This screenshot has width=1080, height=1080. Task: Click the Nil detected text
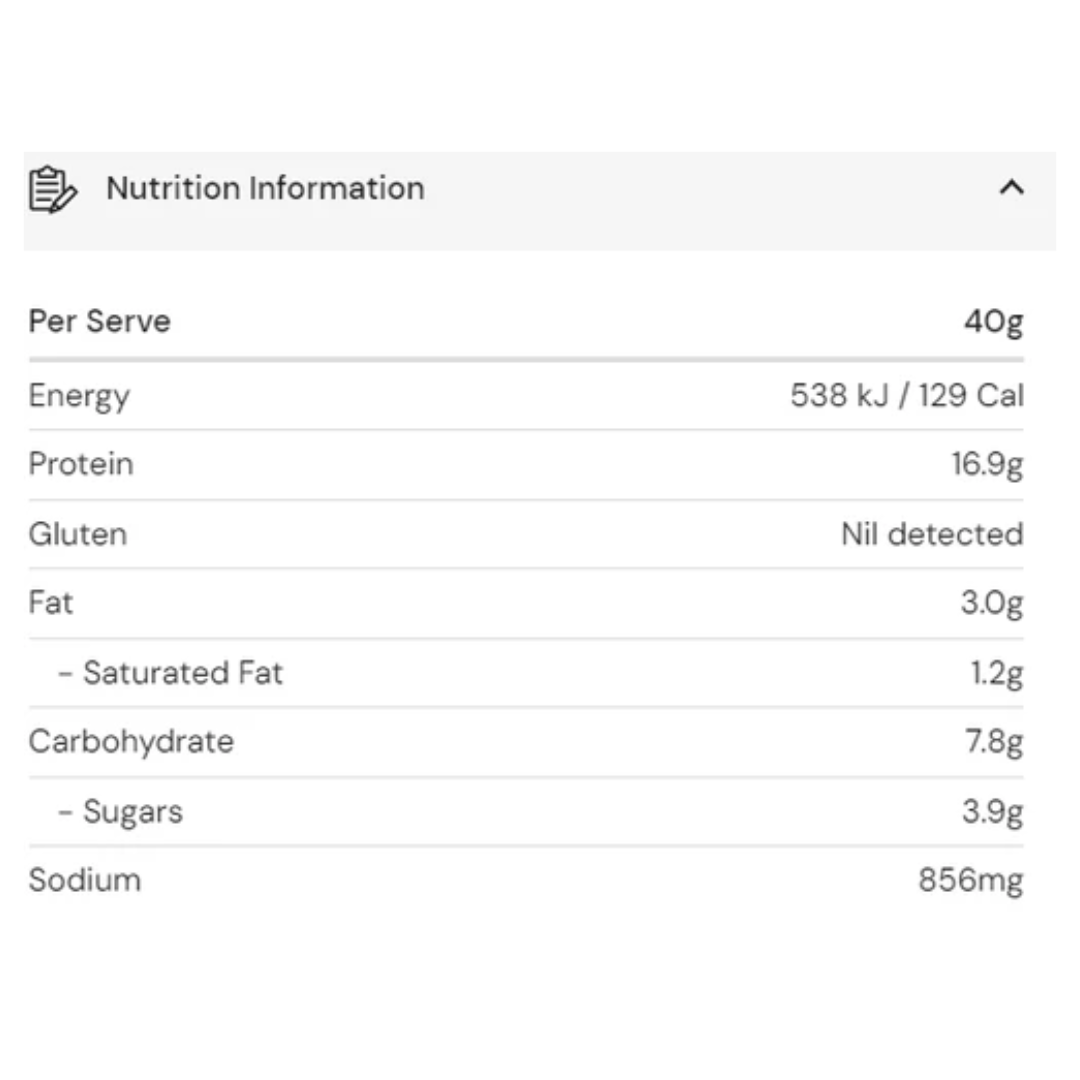pos(930,535)
